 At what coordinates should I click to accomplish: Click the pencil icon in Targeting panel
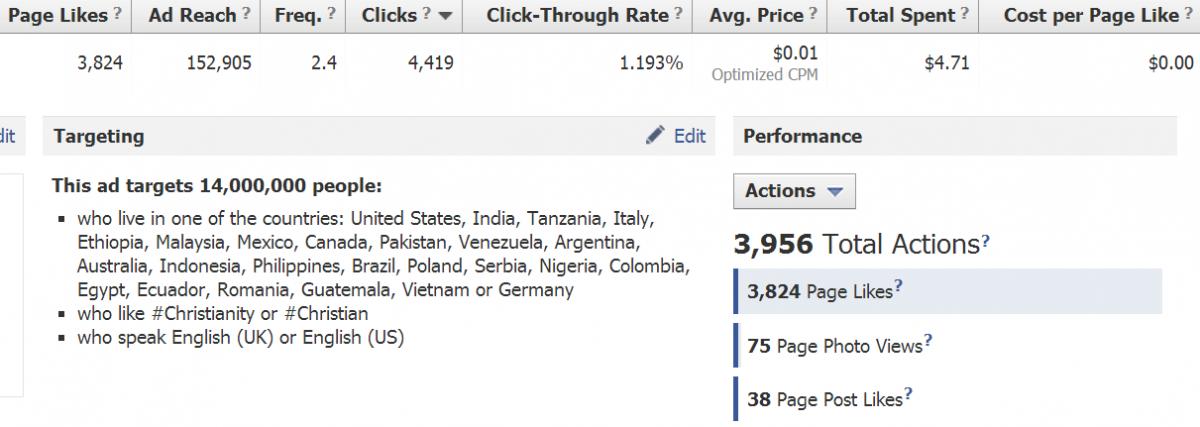click(655, 135)
